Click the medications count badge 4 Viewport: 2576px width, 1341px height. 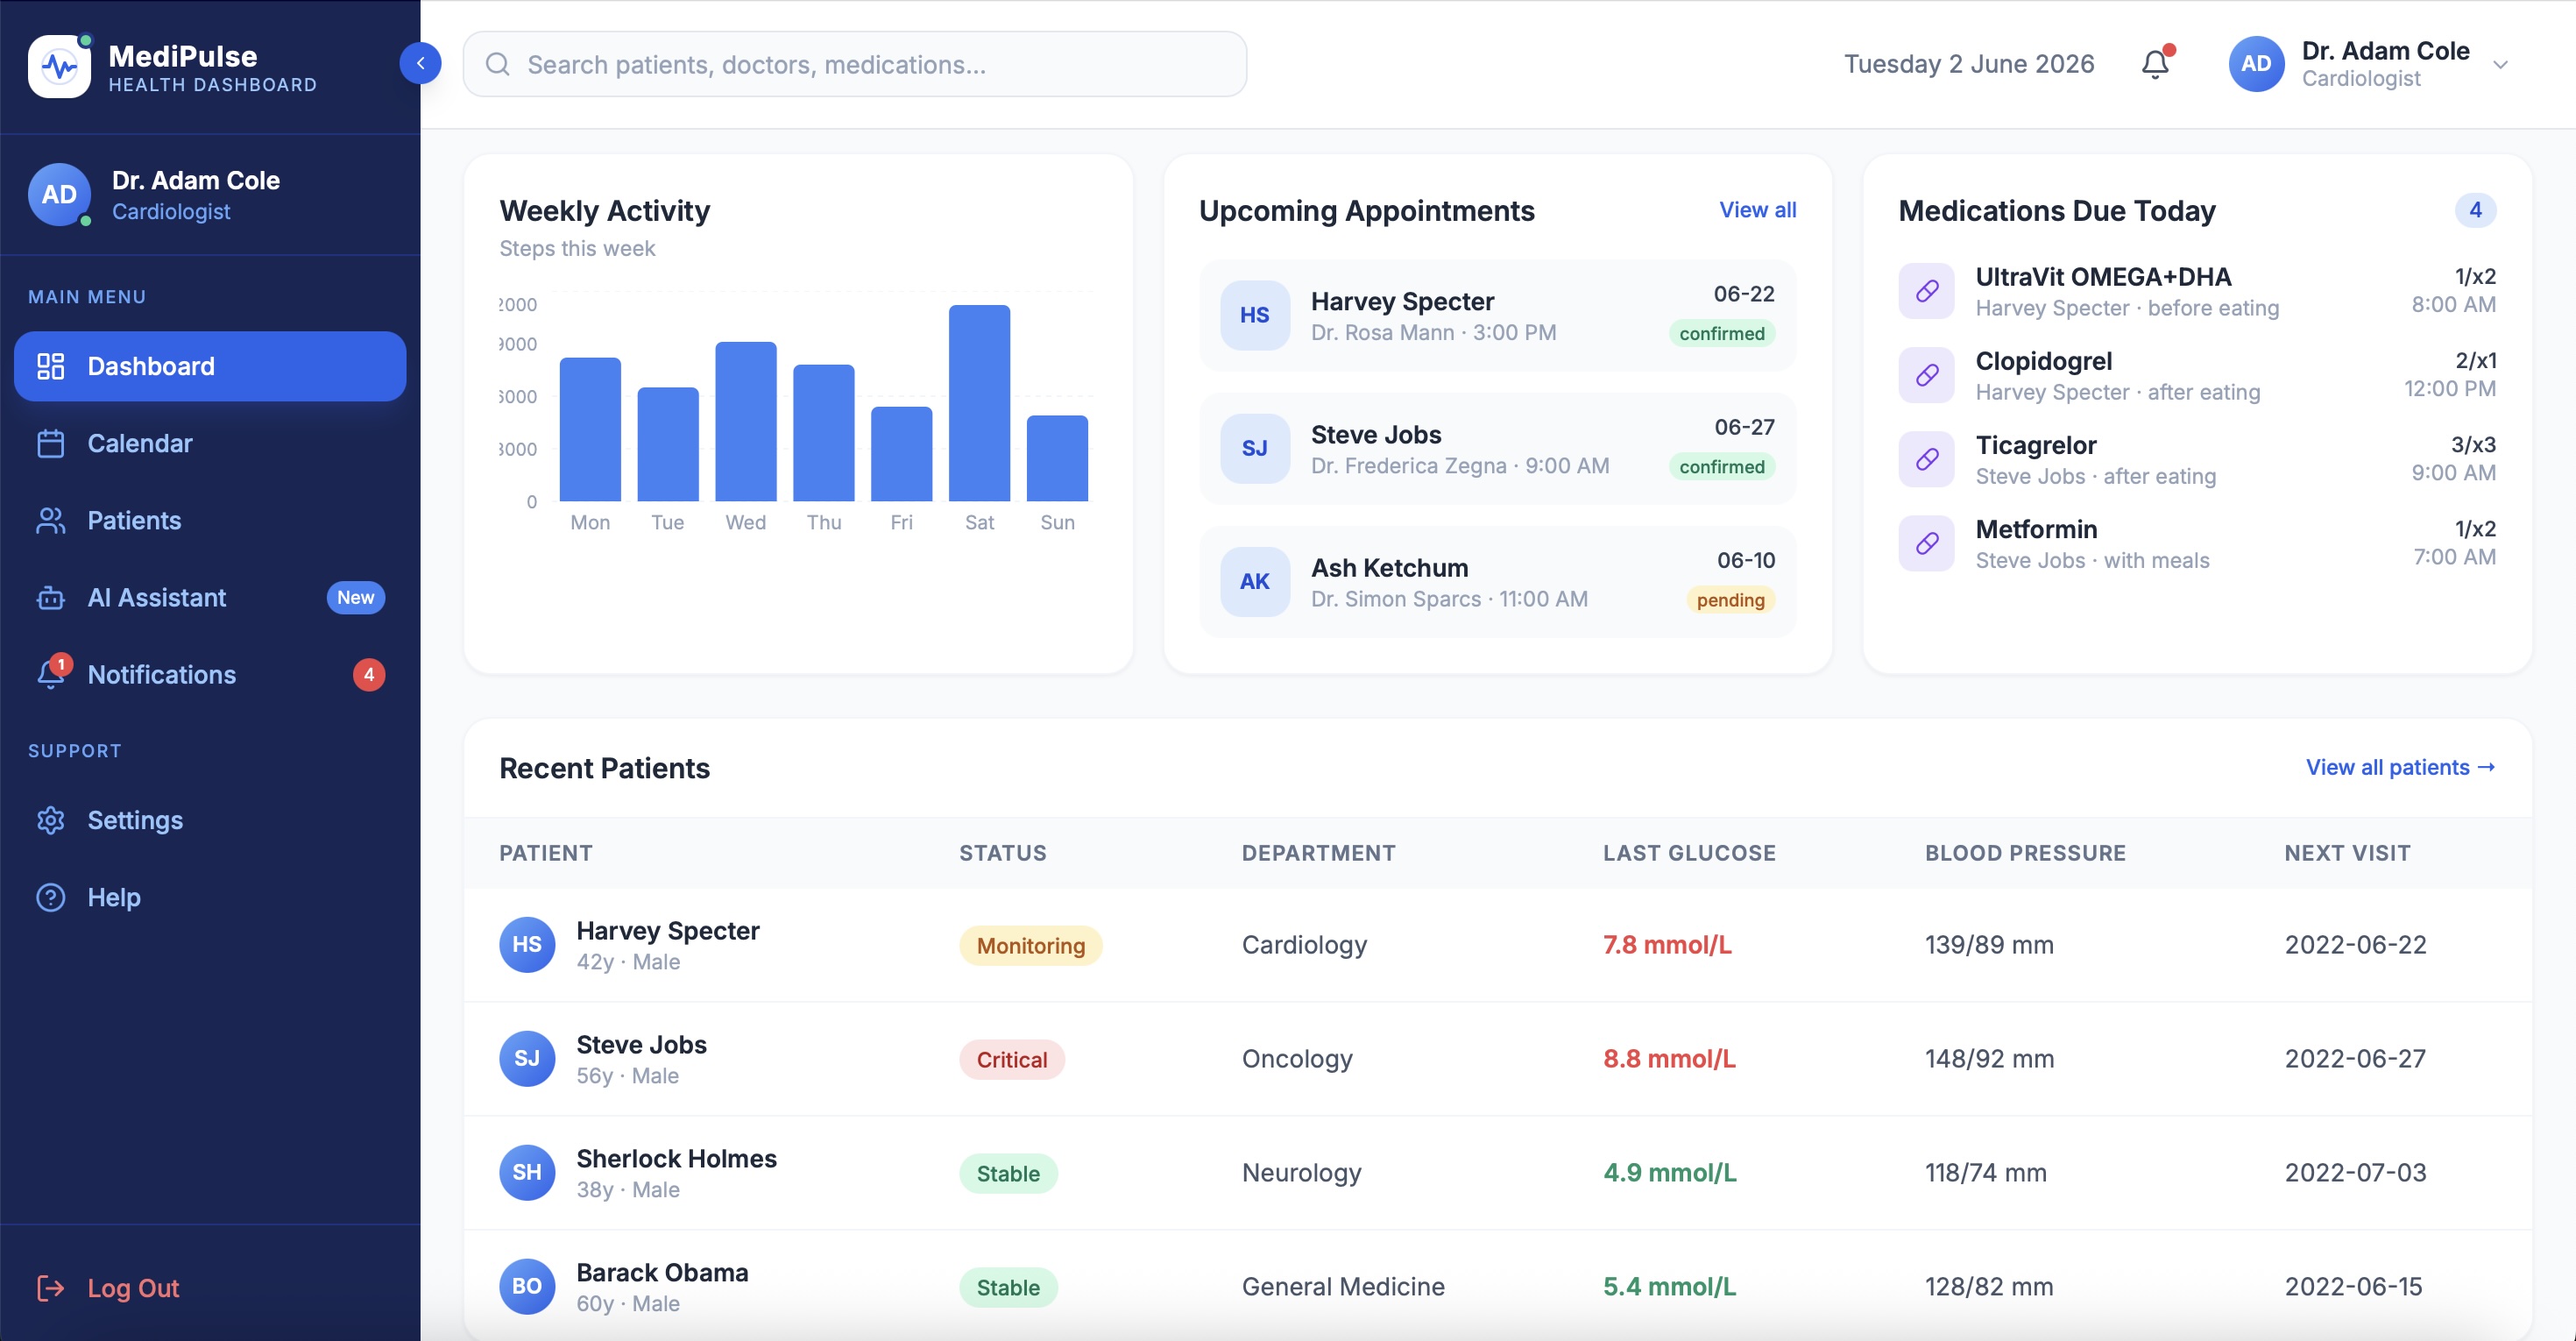2475,210
